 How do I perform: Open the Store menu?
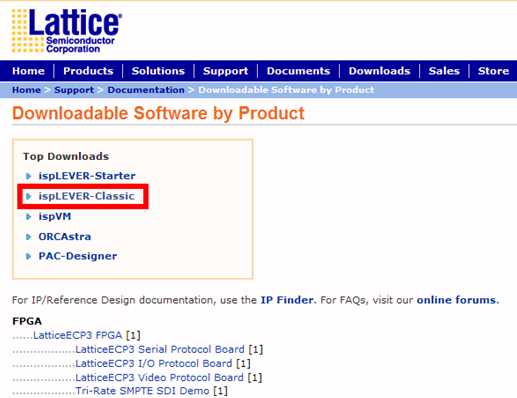pyautogui.click(x=493, y=71)
